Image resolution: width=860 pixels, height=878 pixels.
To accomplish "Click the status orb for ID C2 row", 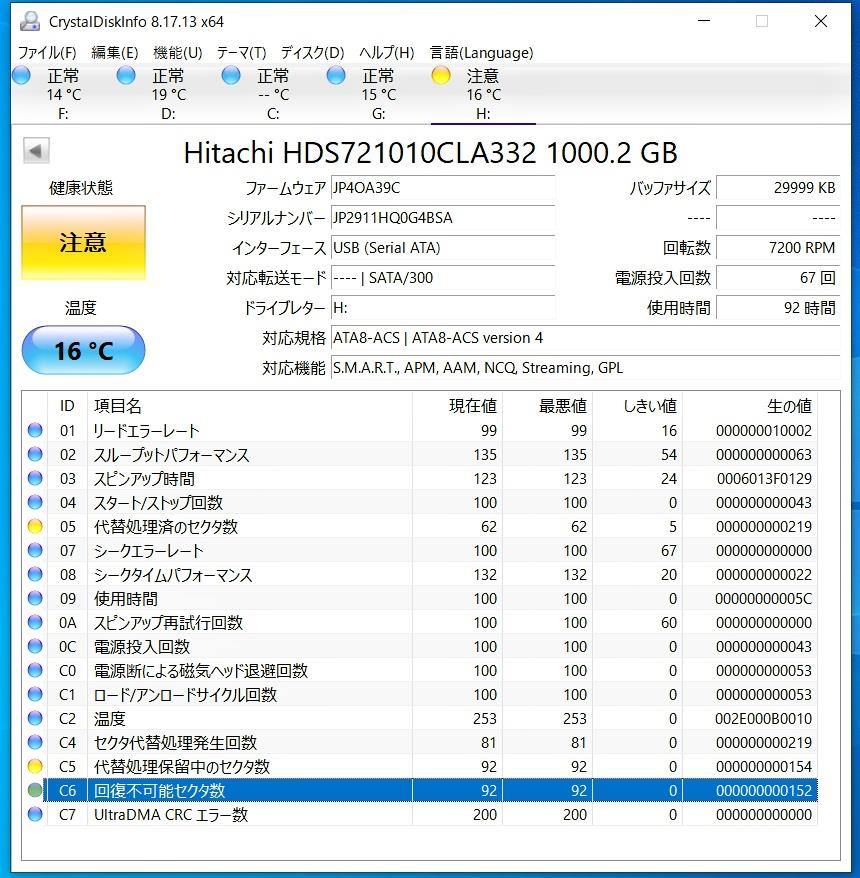I will pos(35,718).
